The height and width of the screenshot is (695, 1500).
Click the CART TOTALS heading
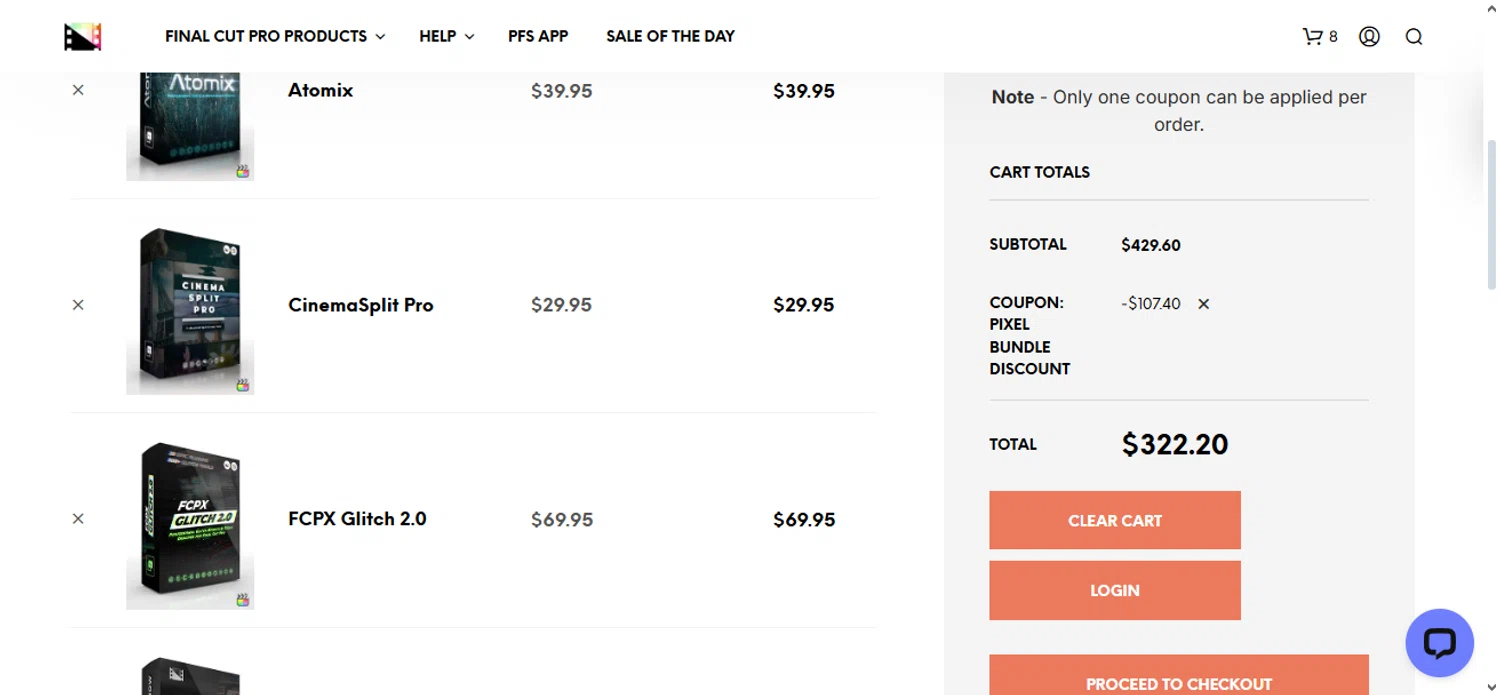coord(1040,172)
